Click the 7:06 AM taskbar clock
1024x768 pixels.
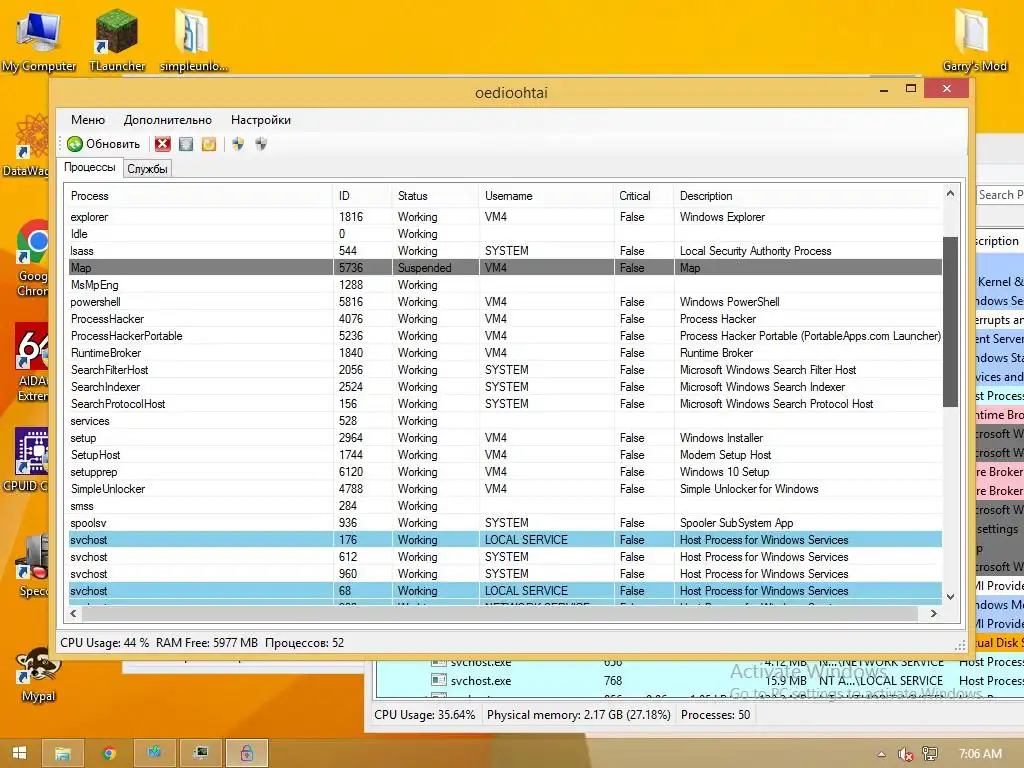(980, 754)
